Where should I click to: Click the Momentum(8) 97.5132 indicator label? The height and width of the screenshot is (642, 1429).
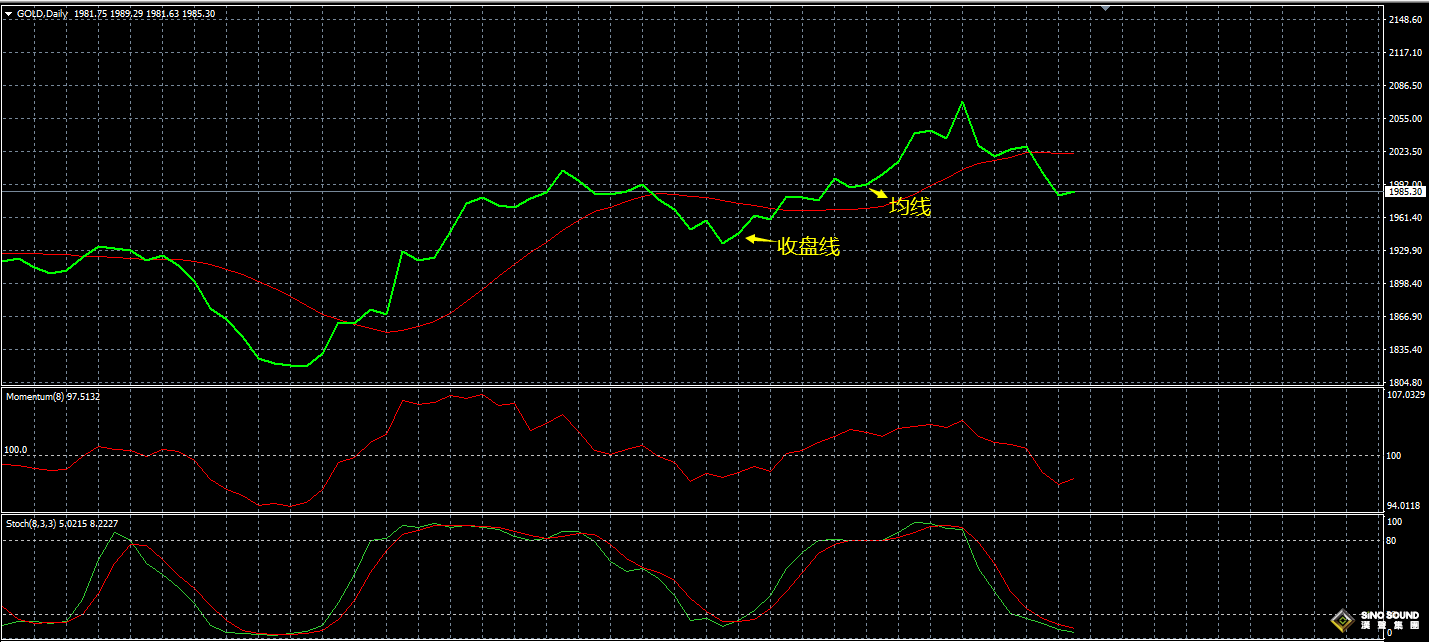coord(53,397)
